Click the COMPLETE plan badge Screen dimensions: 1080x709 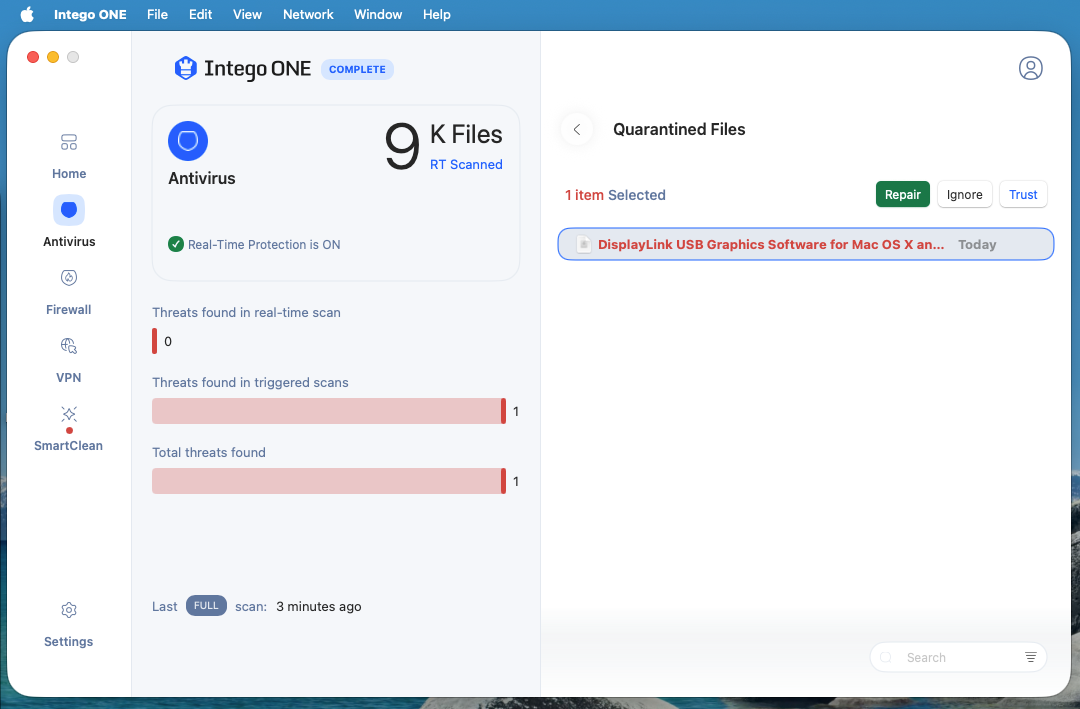point(357,69)
